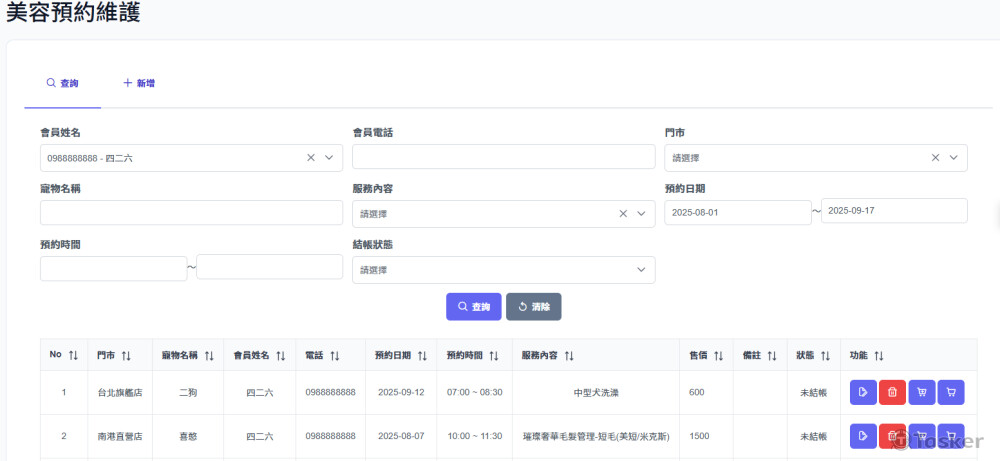
Task: Click the last cart icon in row 1
Action: pyautogui.click(x=951, y=393)
